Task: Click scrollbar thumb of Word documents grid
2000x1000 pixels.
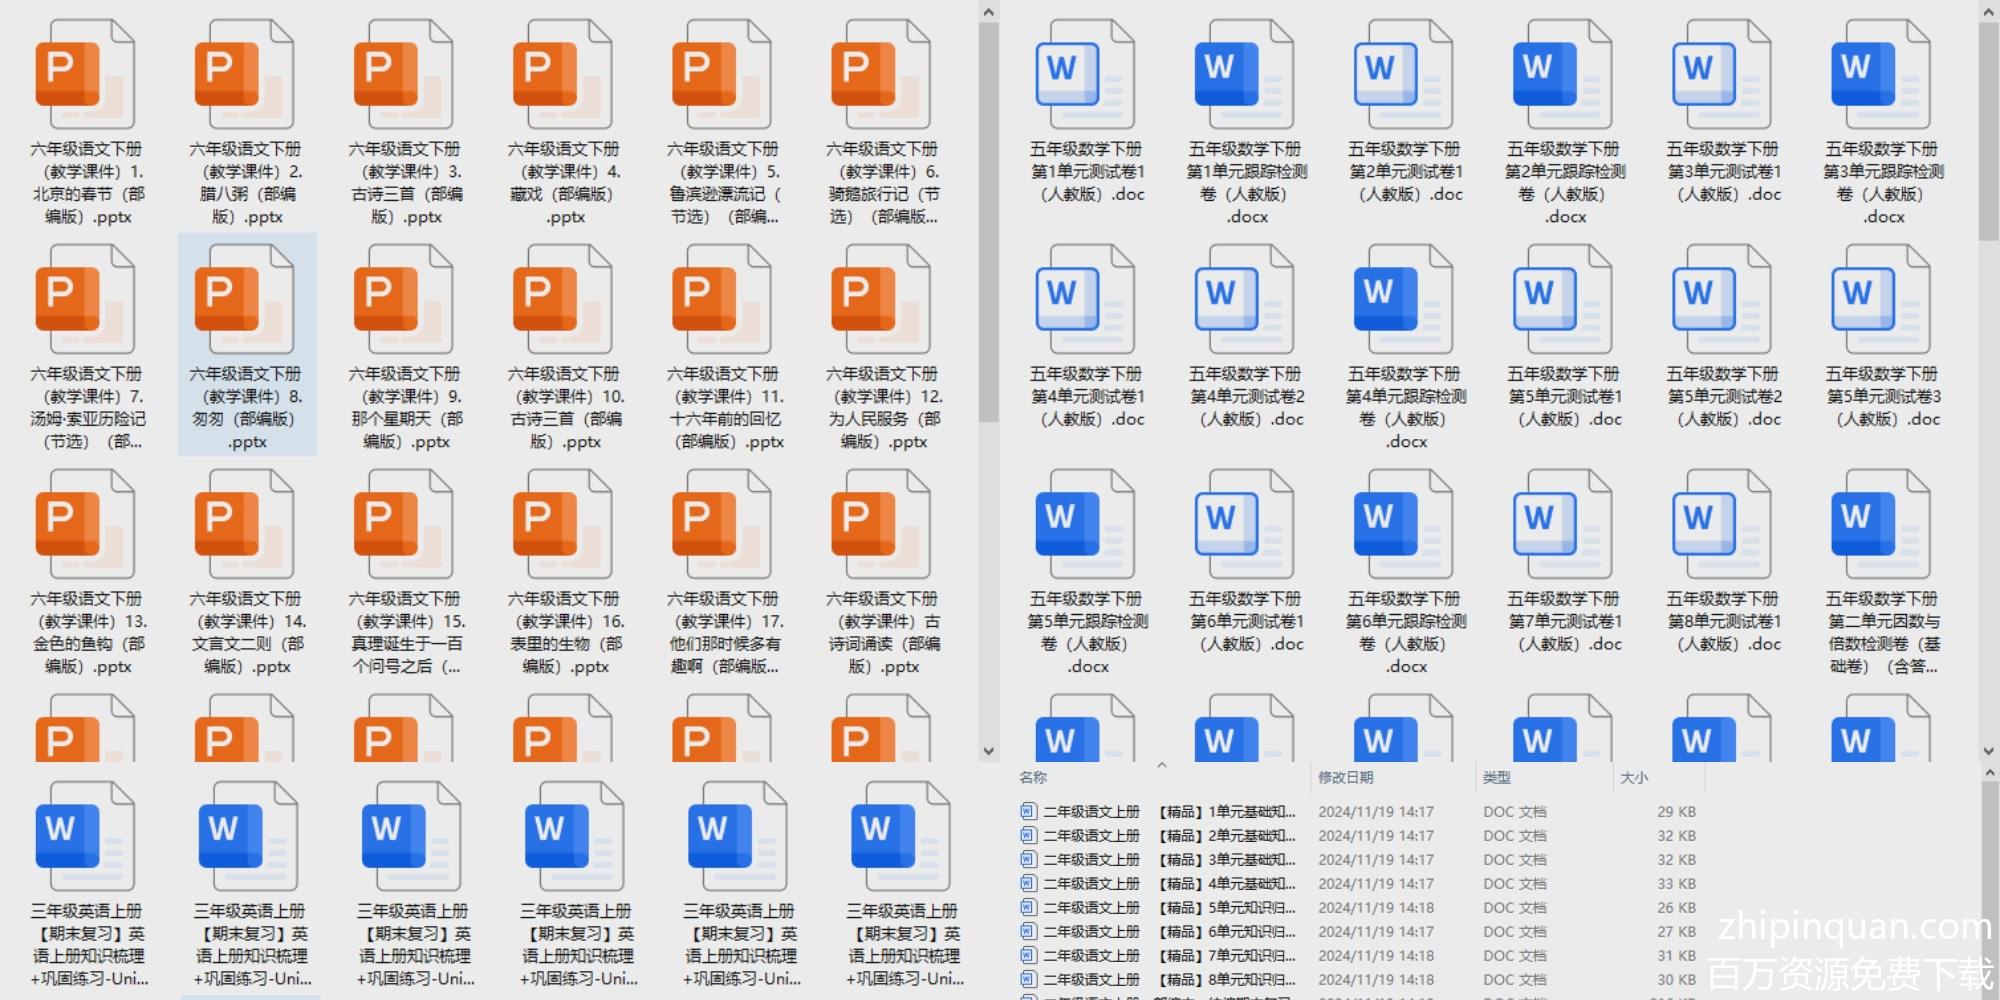Action: [x=1988, y=130]
